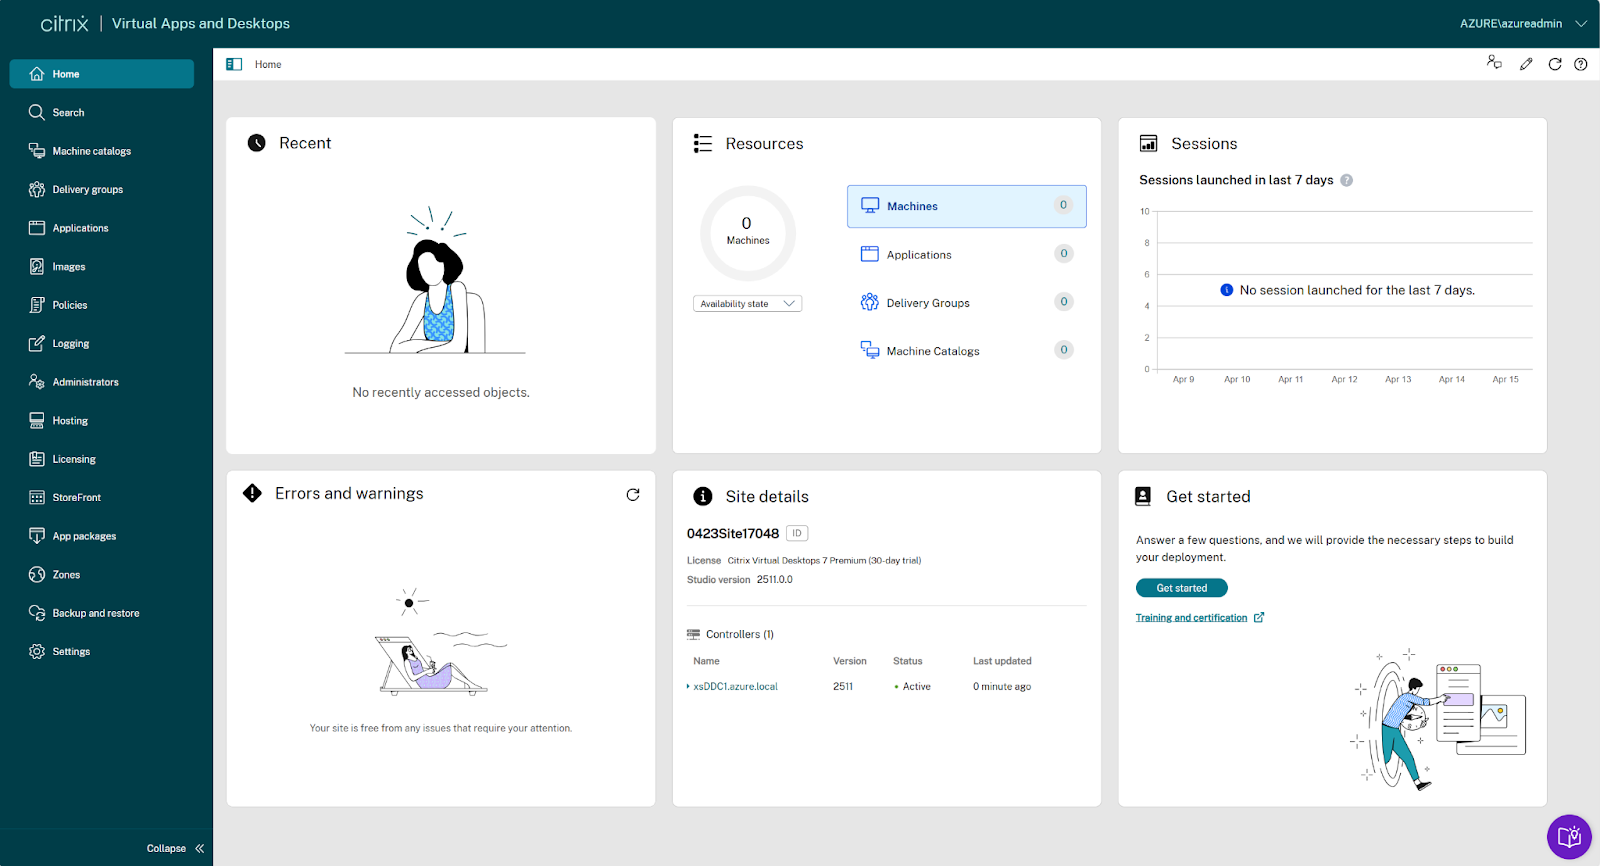Show the site ID badge
This screenshot has height=866, width=1600.
tap(797, 534)
